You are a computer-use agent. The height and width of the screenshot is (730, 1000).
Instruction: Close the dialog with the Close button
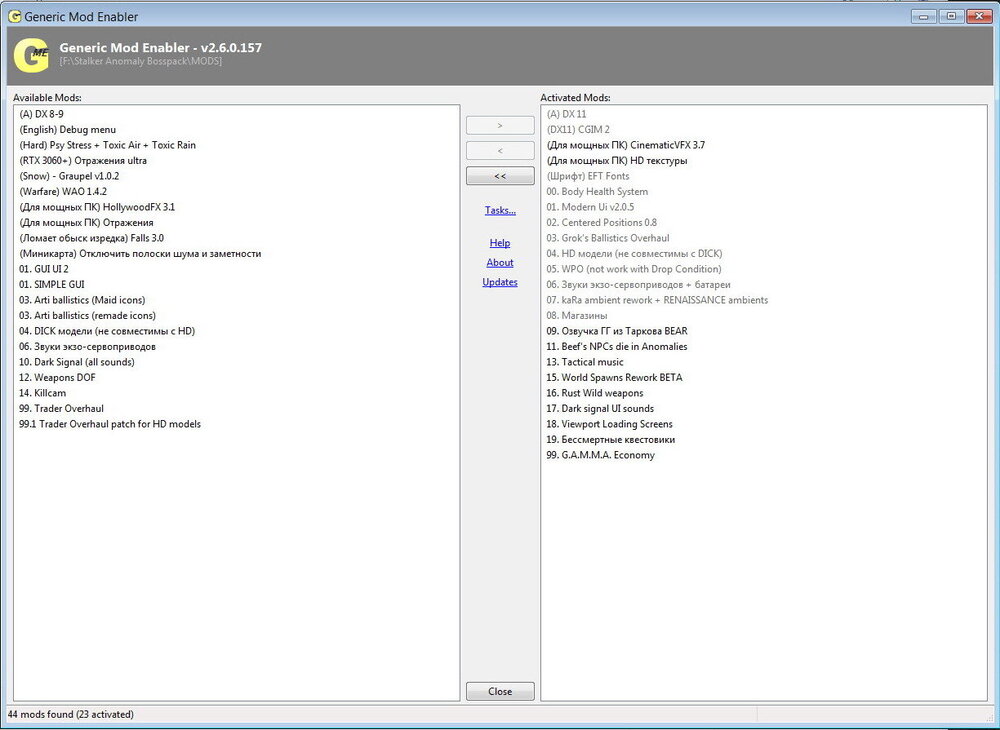click(x=500, y=691)
